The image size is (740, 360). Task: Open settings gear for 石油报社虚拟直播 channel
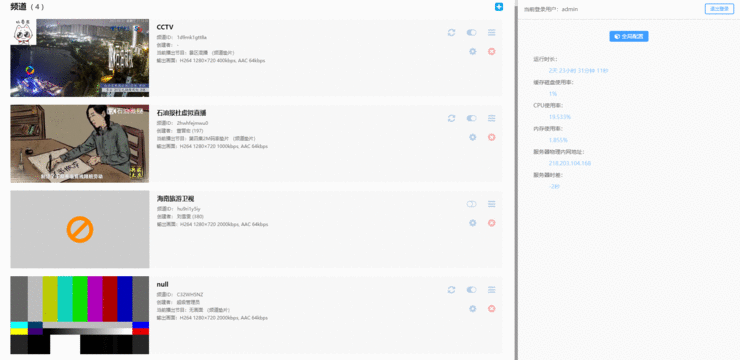(x=472, y=137)
